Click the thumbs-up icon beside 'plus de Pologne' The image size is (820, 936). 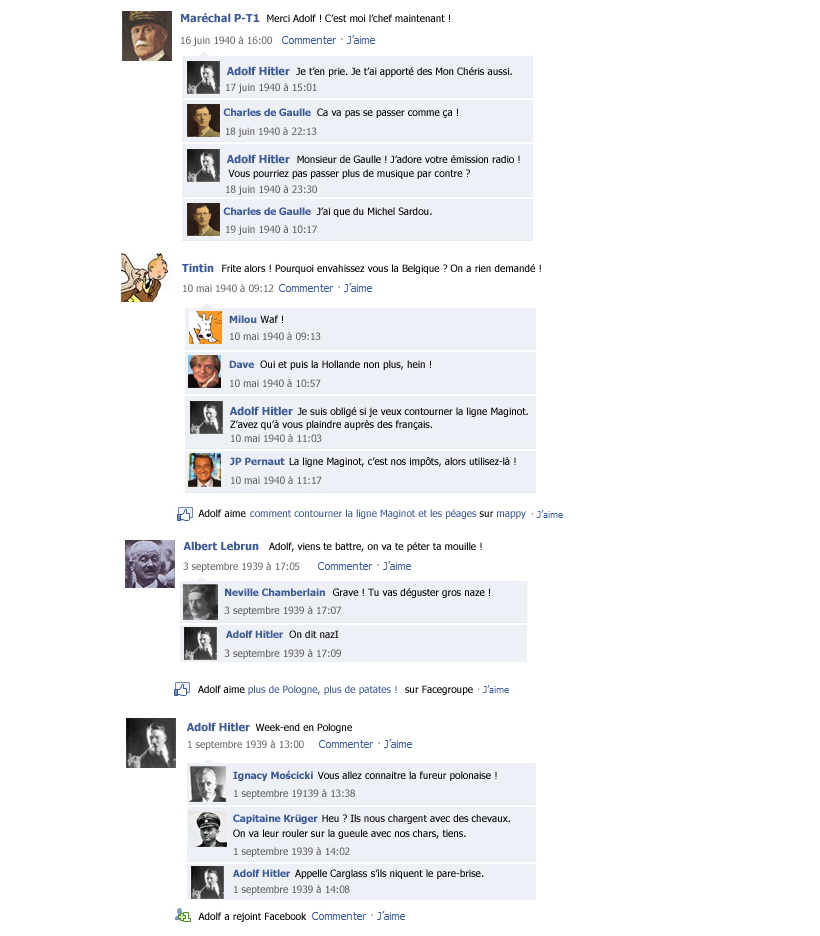coord(181,689)
